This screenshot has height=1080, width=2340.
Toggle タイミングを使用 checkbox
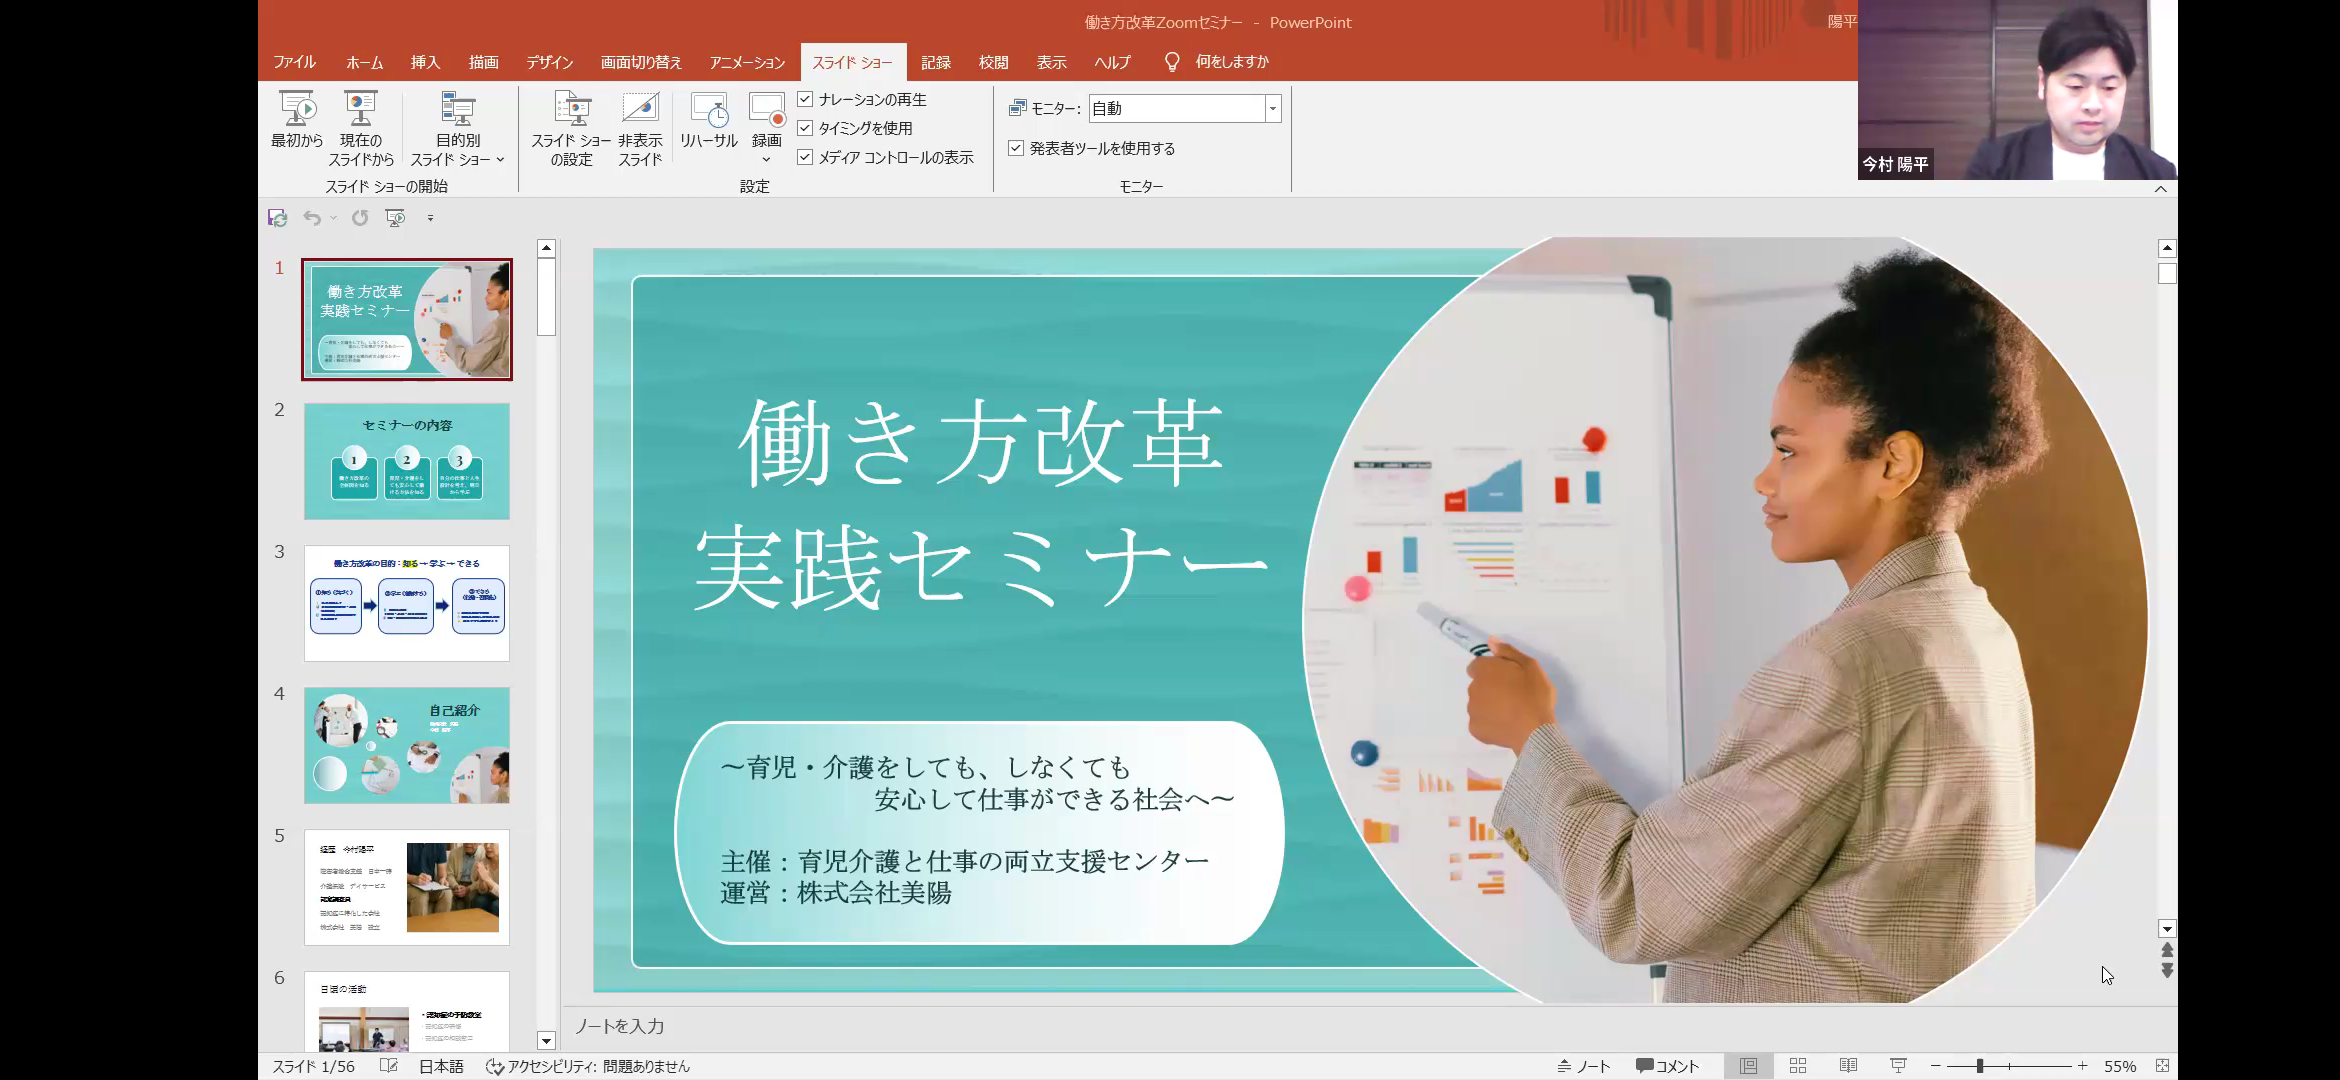805,128
